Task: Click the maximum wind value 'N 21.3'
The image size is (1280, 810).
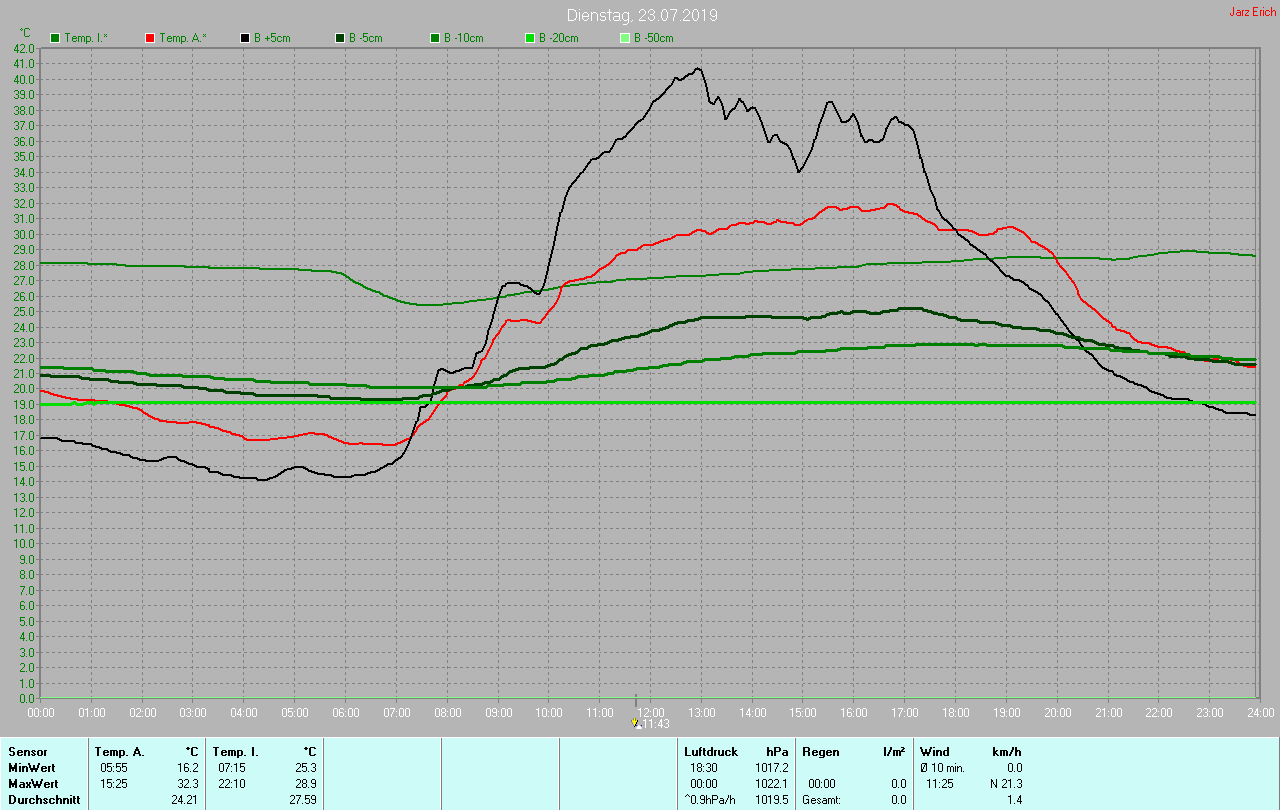Action: [x=1004, y=784]
